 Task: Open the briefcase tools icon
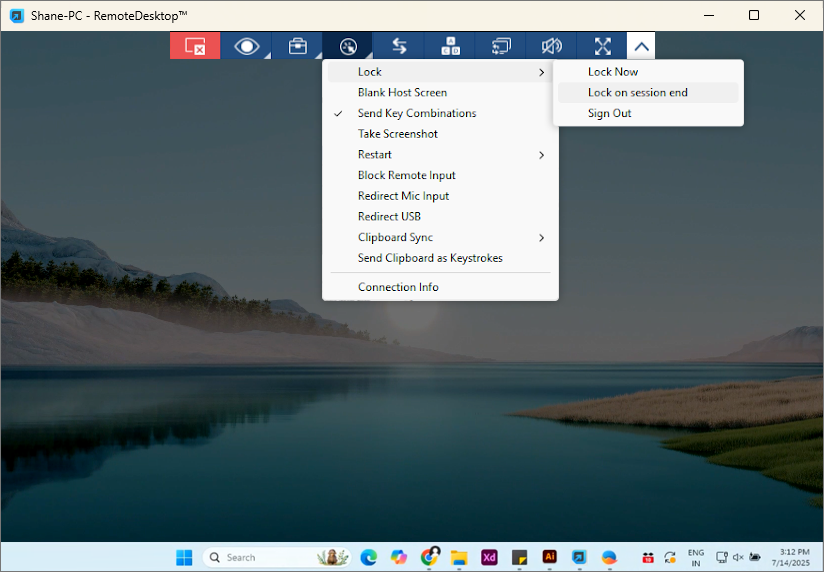click(297, 46)
